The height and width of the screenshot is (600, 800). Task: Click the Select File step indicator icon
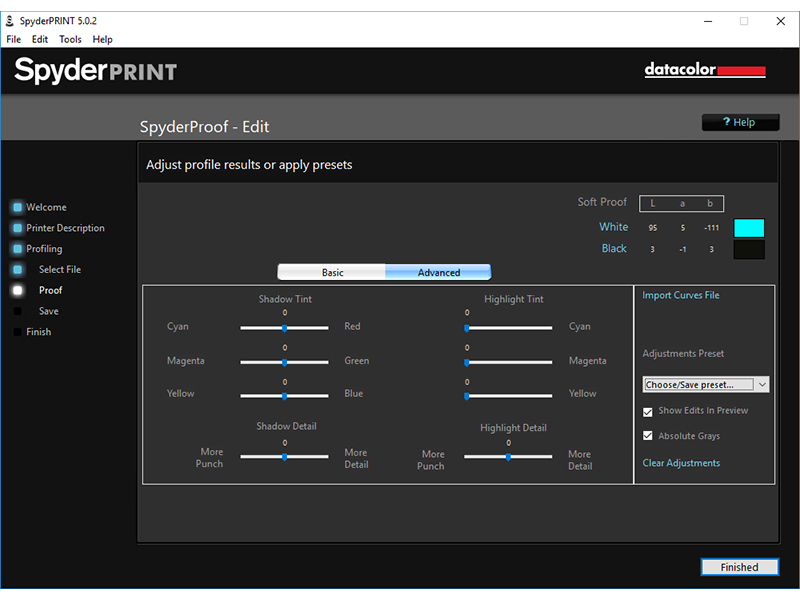tap(18, 270)
